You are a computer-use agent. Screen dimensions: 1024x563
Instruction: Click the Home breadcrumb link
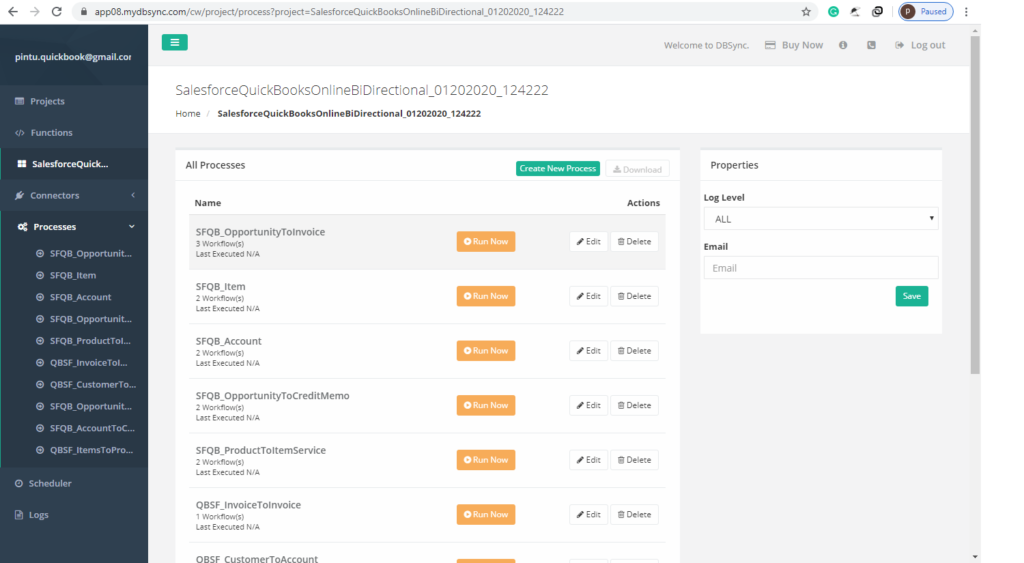click(188, 114)
